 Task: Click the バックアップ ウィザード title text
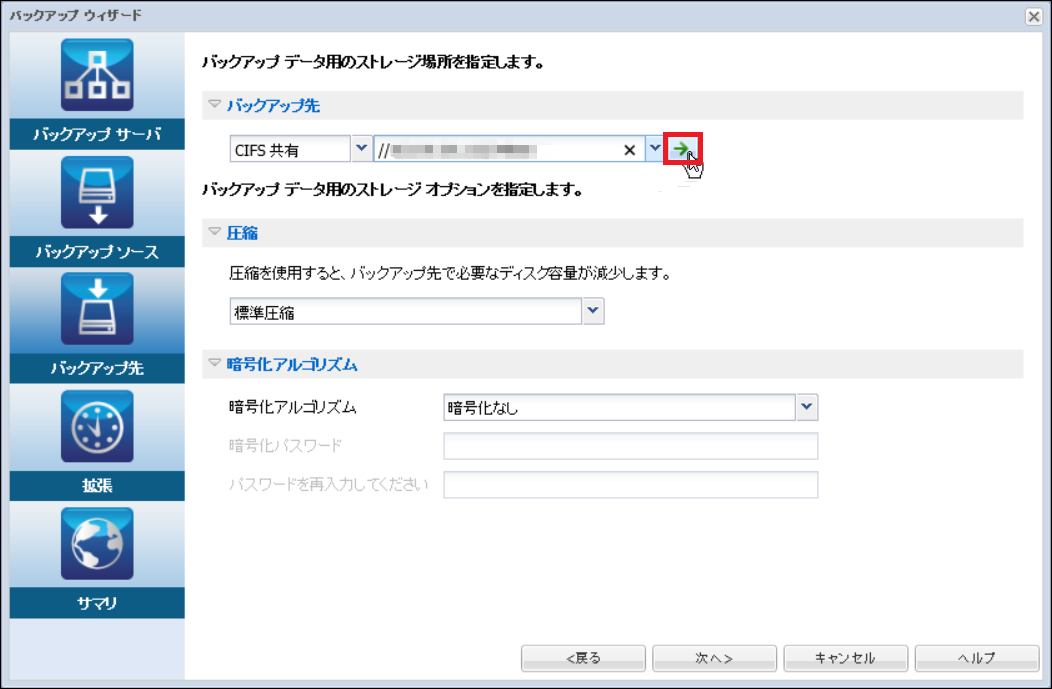(76, 15)
